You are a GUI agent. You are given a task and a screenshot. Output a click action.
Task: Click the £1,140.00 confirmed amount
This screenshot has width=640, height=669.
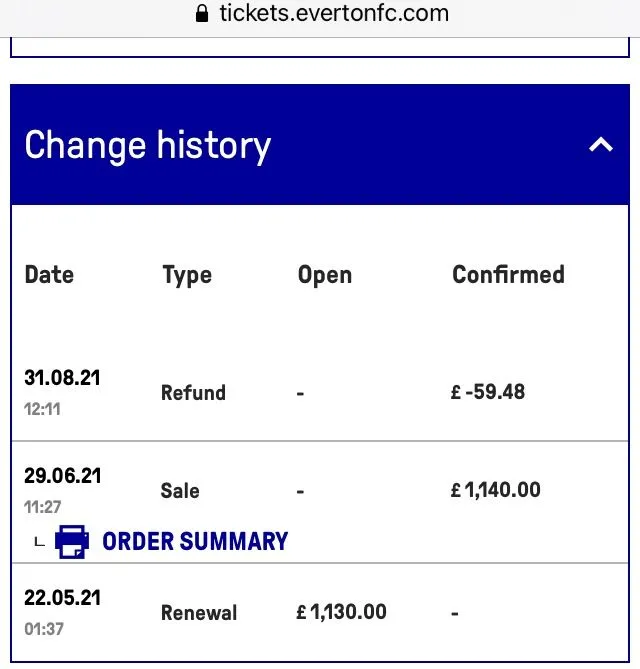[496, 490]
